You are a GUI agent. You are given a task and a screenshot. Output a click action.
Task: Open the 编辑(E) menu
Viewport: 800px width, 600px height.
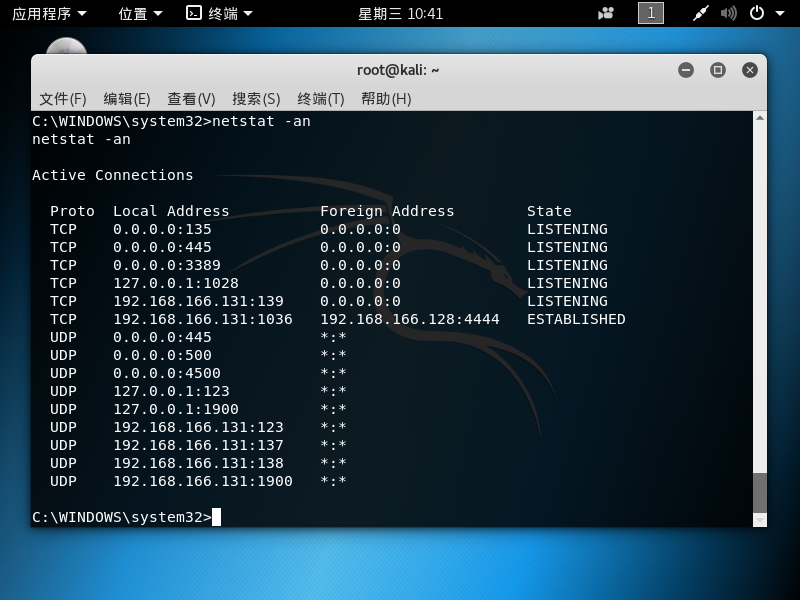127,98
